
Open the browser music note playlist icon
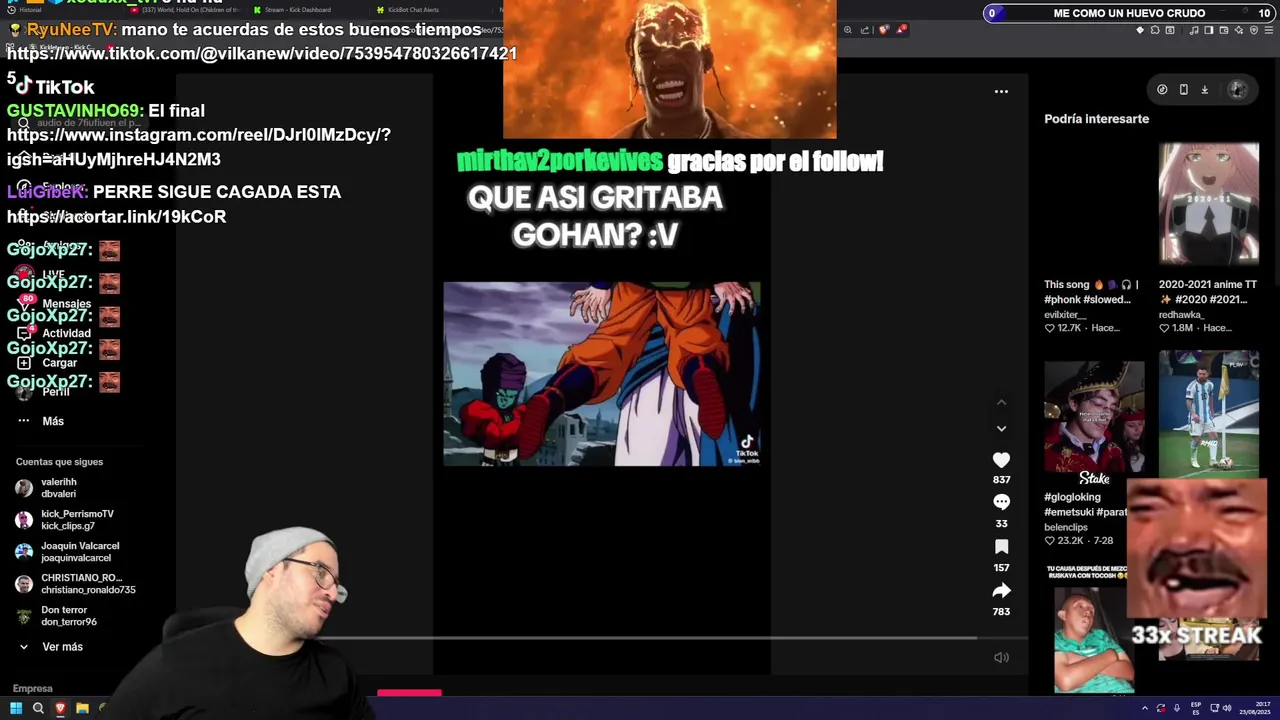coord(1194,30)
